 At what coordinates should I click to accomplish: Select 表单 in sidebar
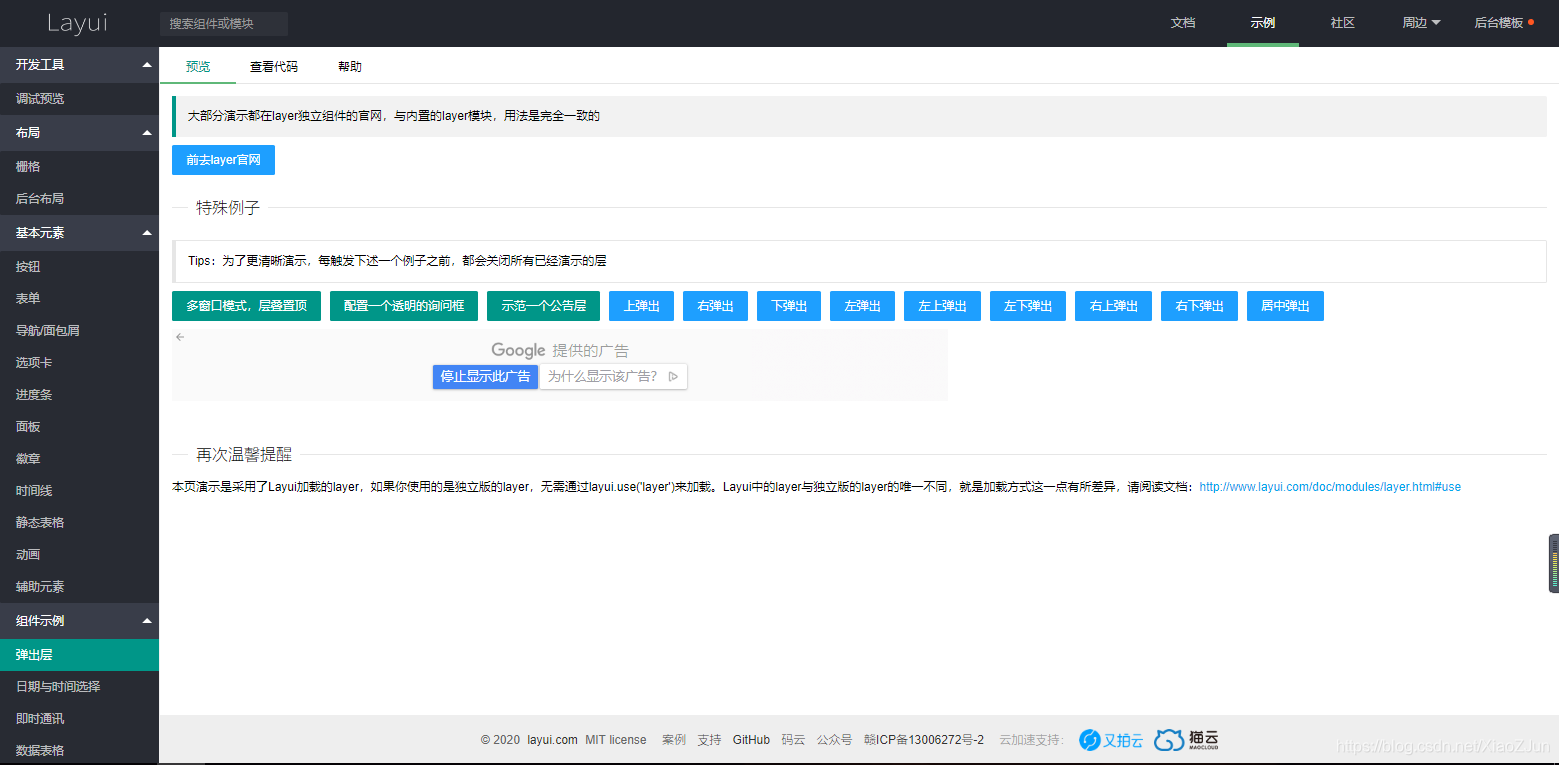(79, 299)
